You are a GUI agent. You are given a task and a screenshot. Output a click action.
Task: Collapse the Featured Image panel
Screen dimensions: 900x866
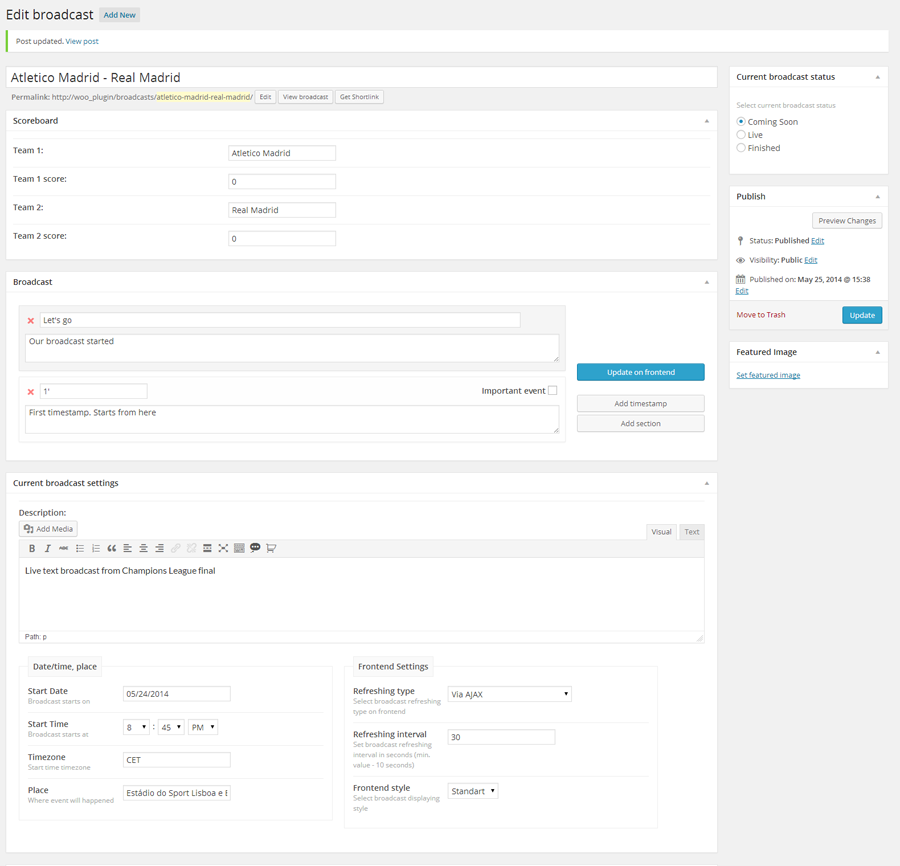pyautogui.click(x=878, y=352)
